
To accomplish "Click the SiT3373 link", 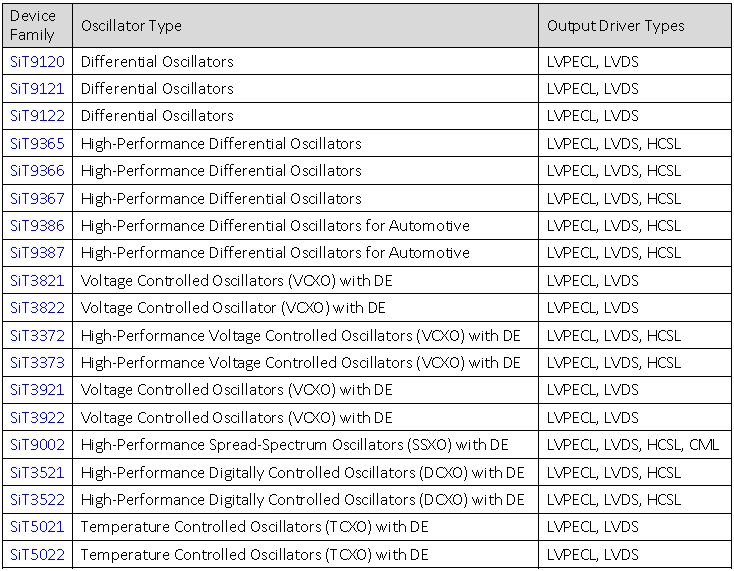I will (x=37, y=363).
